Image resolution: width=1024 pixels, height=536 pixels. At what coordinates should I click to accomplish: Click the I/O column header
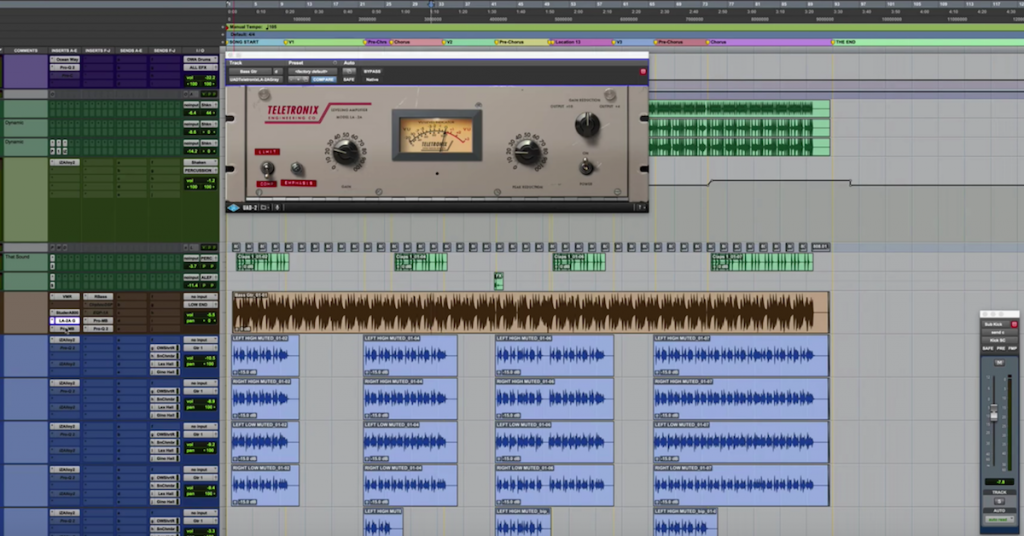tap(200, 50)
